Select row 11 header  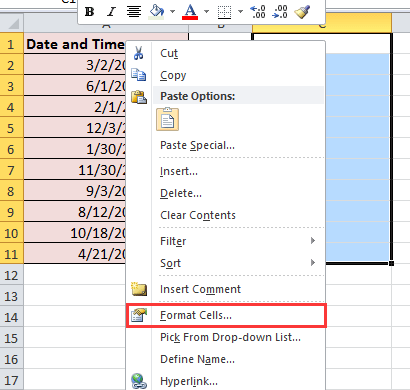[x=12, y=254]
